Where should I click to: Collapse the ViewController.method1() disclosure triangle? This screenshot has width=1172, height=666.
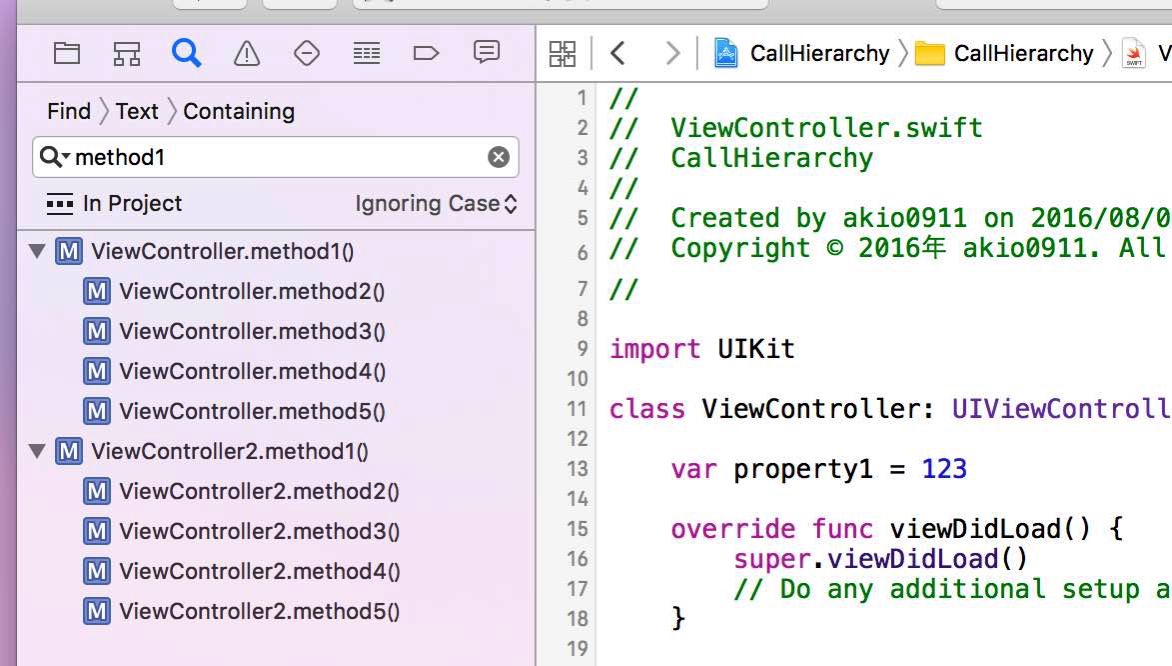point(37,251)
